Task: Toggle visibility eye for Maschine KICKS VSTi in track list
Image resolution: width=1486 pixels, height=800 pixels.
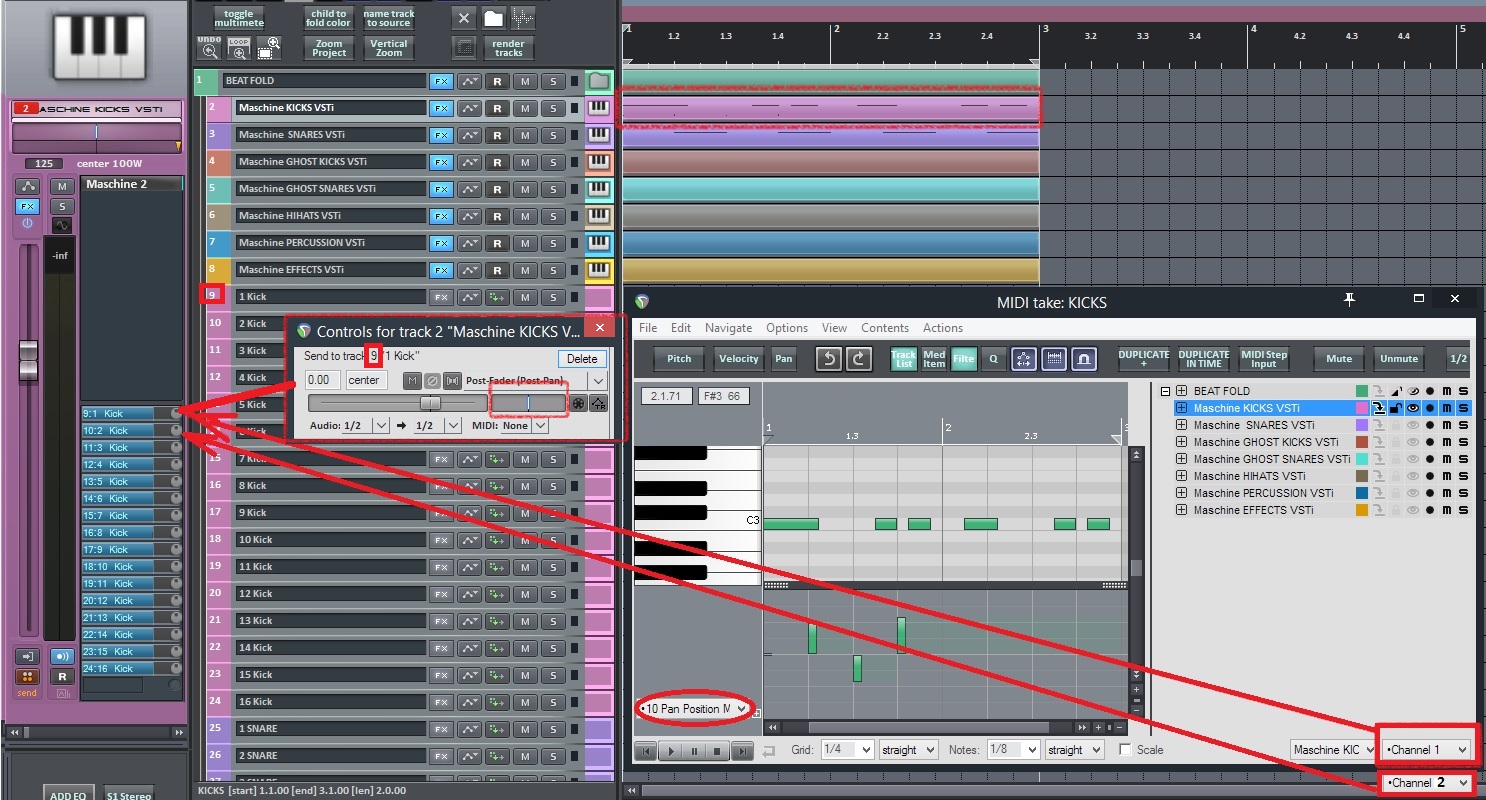Action: click(x=1413, y=408)
